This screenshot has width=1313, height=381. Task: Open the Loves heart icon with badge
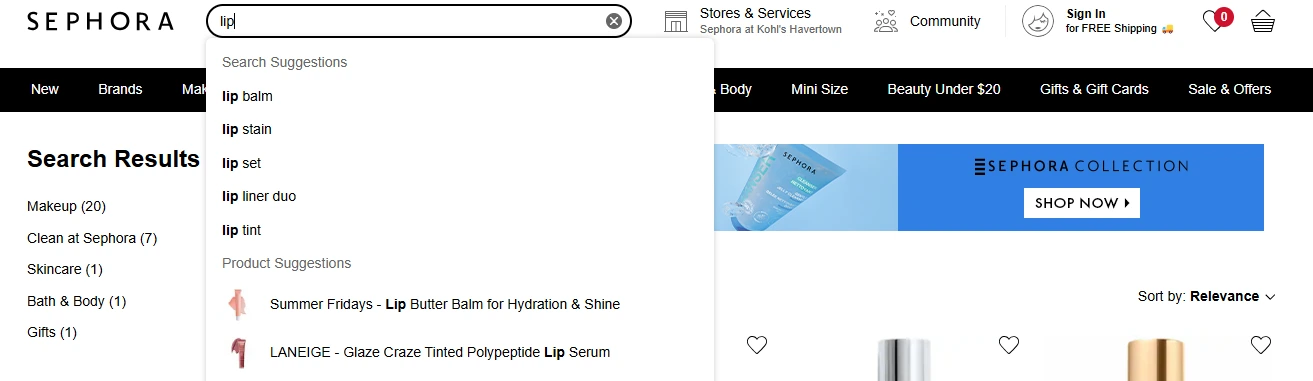coord(1216,20)
